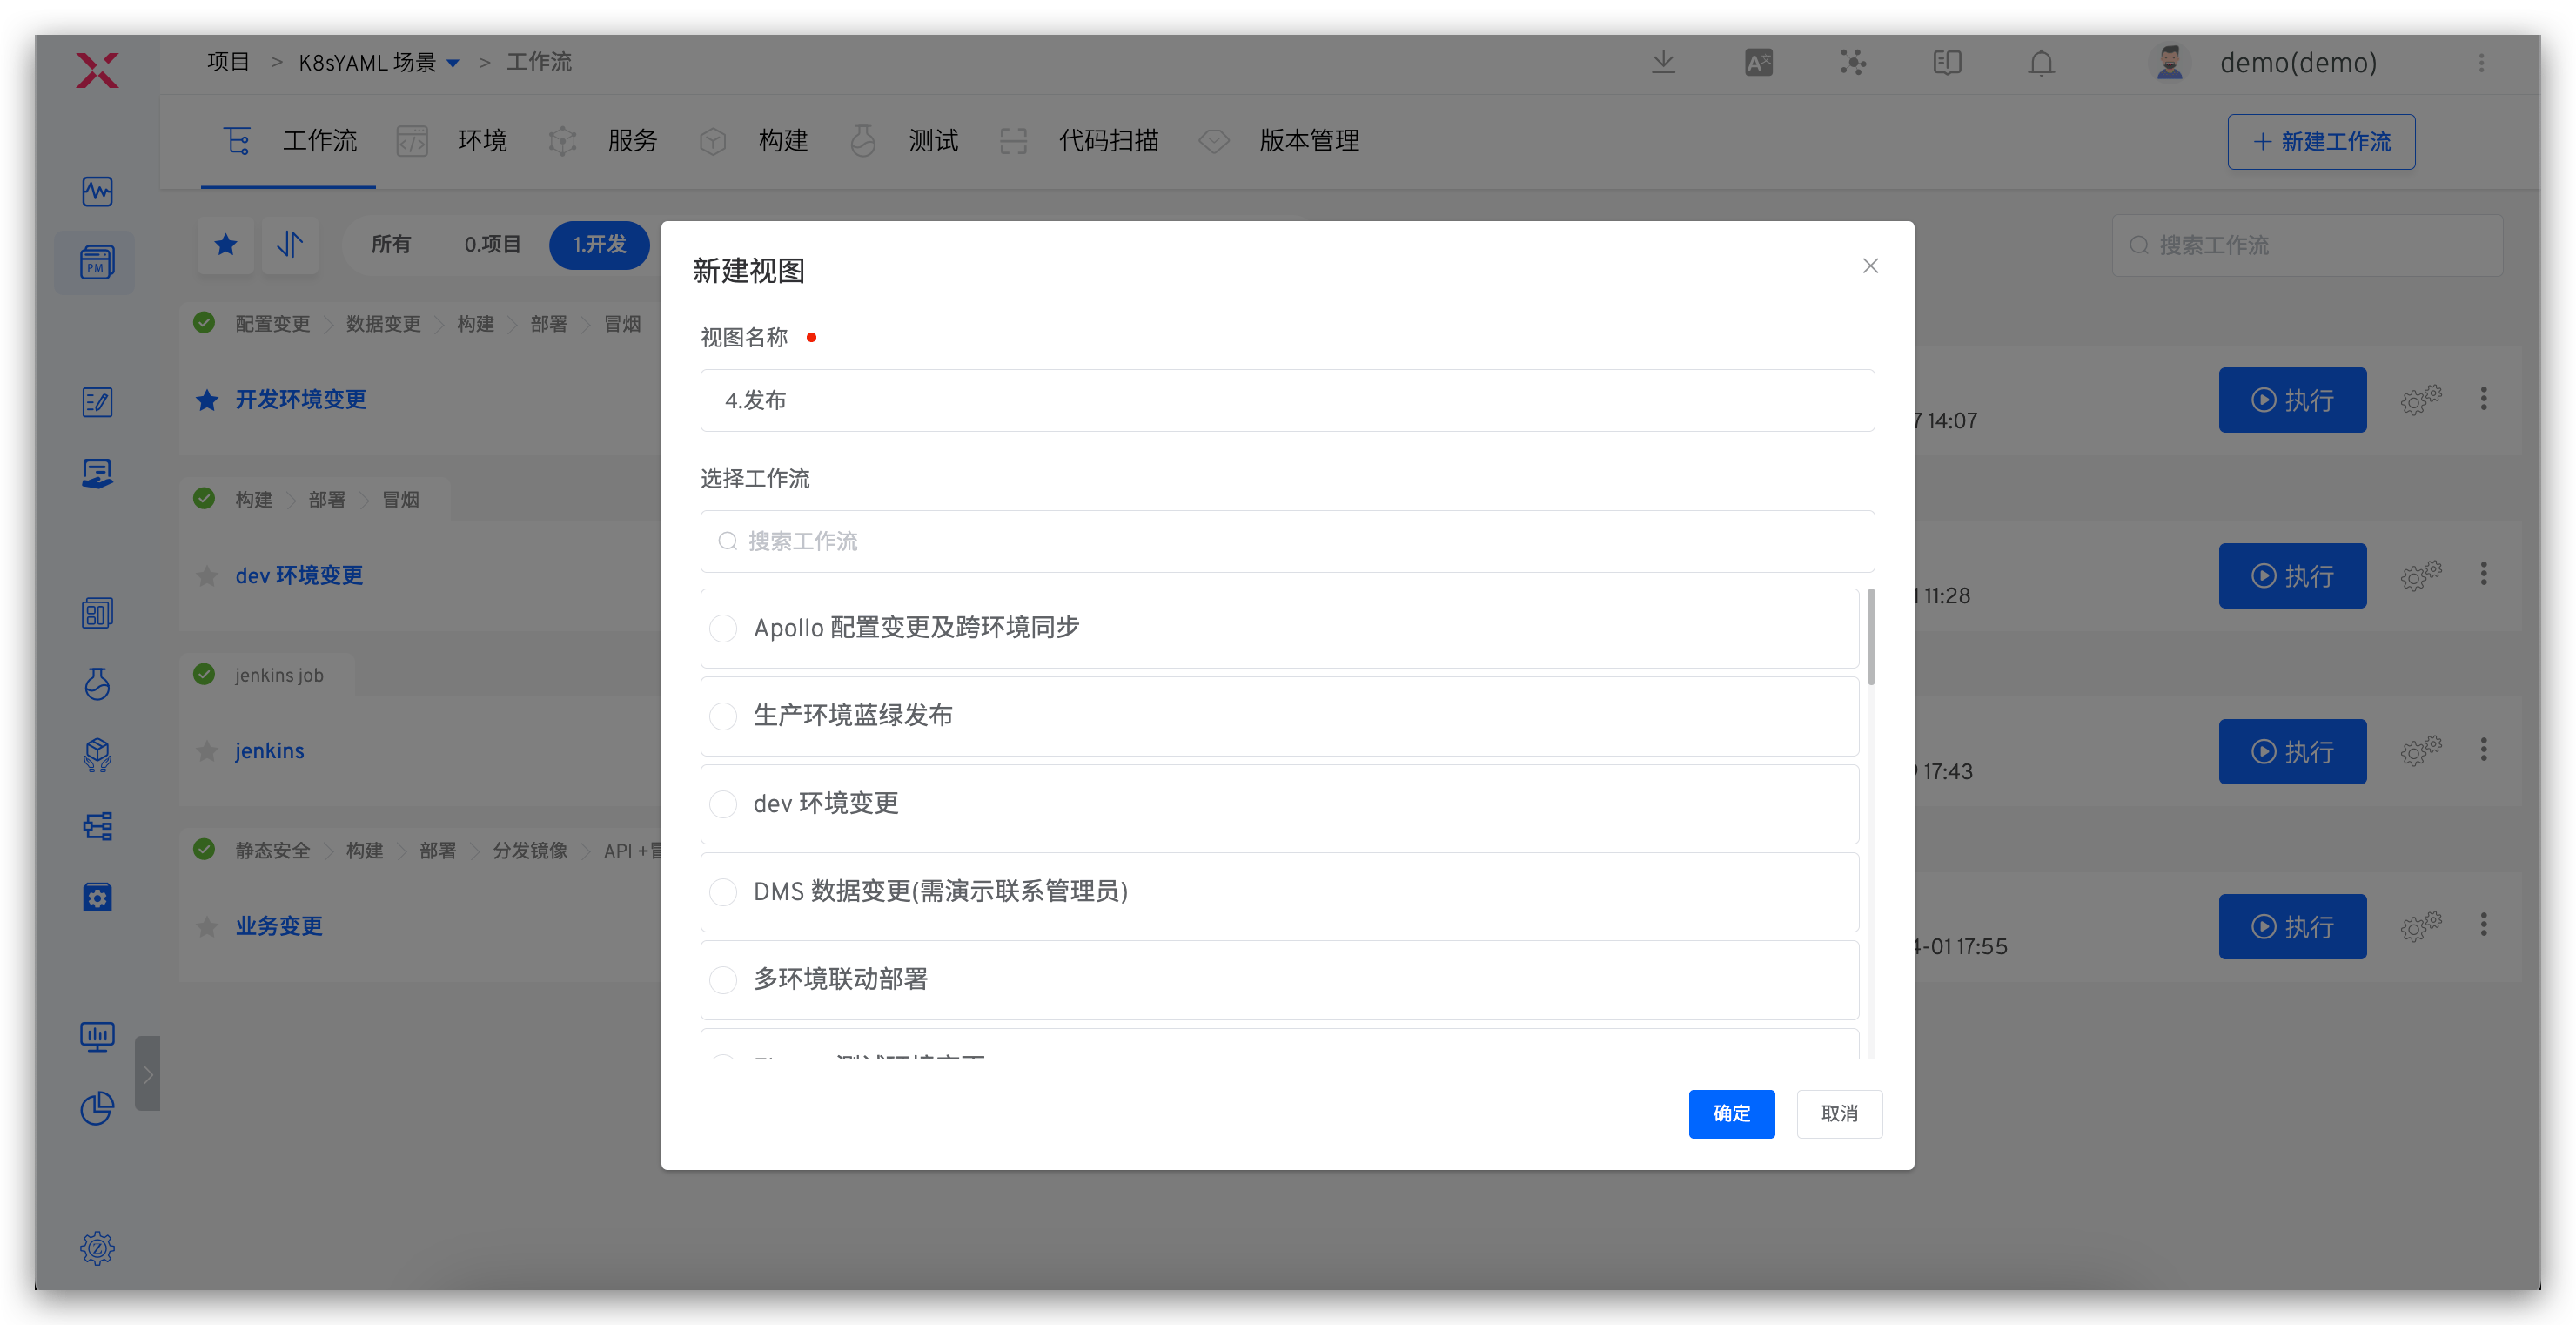Expand the collapsed sidebar arrow handle
2576x1325 pixels.
[x=147, y=1074]
